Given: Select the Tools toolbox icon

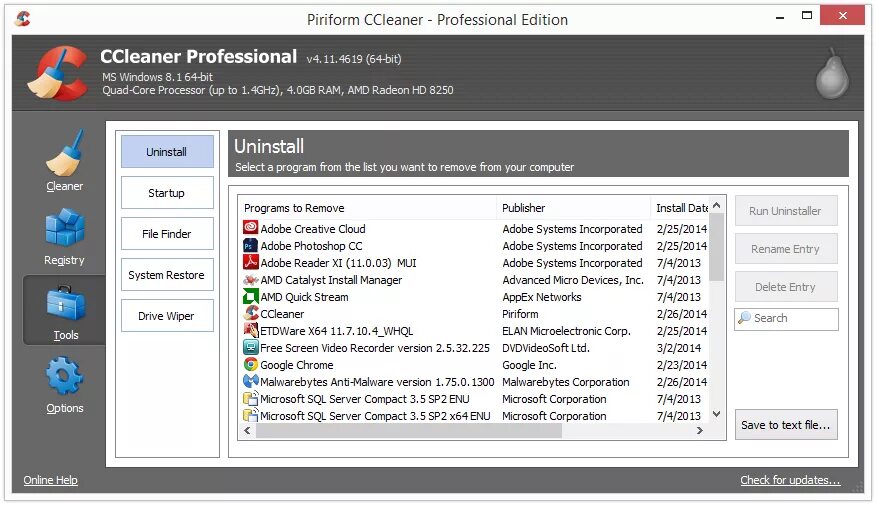Looking at the screenshot, I should 65,304.
